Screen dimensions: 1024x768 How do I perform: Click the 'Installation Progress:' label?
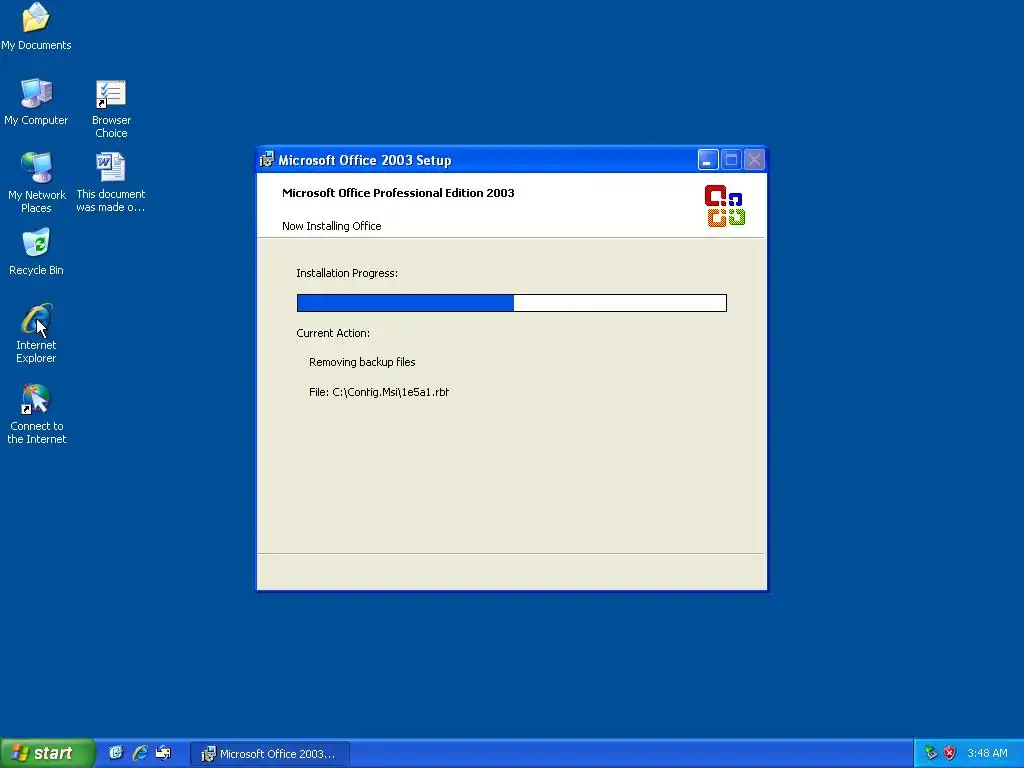[x=347, y=273]
